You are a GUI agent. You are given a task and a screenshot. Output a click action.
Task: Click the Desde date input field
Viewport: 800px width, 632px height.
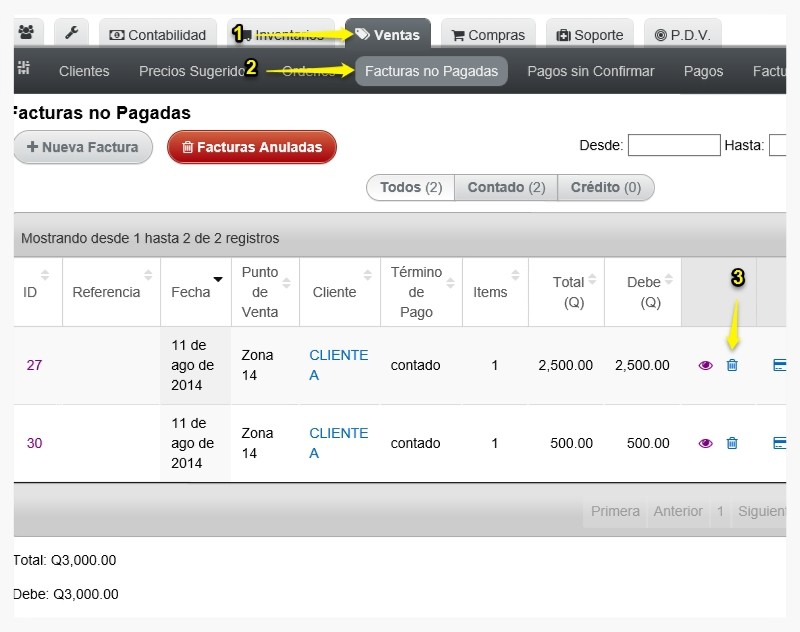point(674,145)
